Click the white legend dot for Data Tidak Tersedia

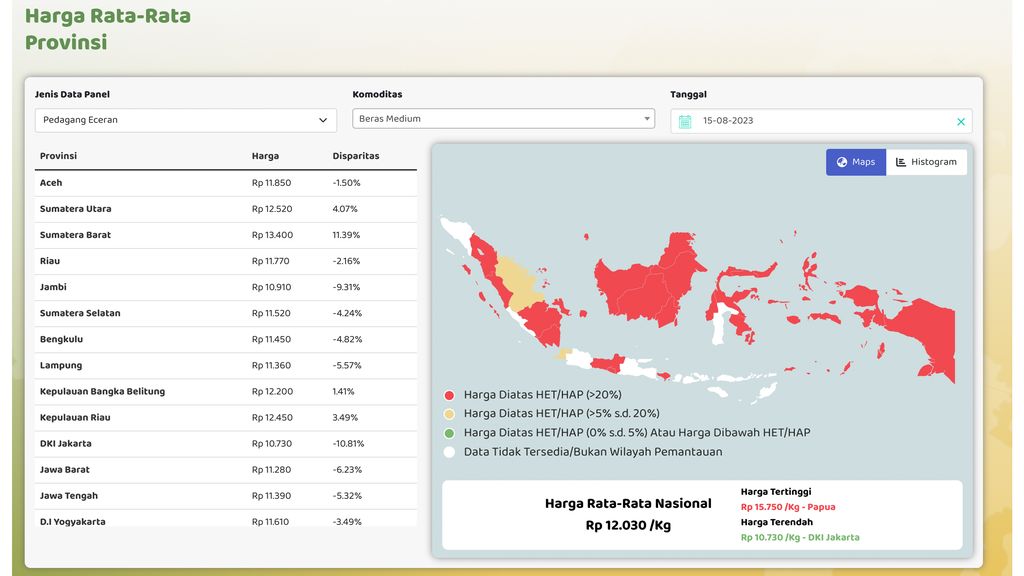point(449,452)
